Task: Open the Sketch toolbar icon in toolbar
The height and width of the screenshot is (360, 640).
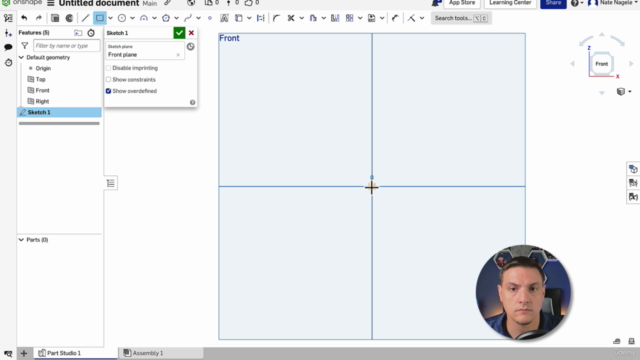Action: (x=55, y=18)
